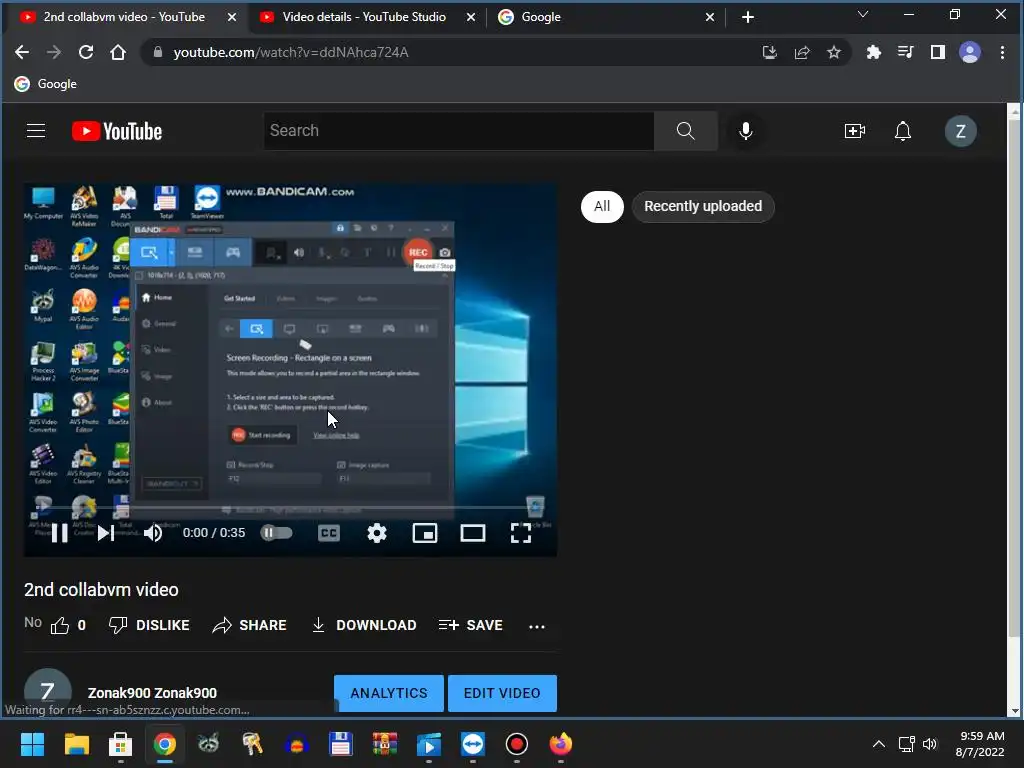
Task: Download the video
Action: pos(364,625)
